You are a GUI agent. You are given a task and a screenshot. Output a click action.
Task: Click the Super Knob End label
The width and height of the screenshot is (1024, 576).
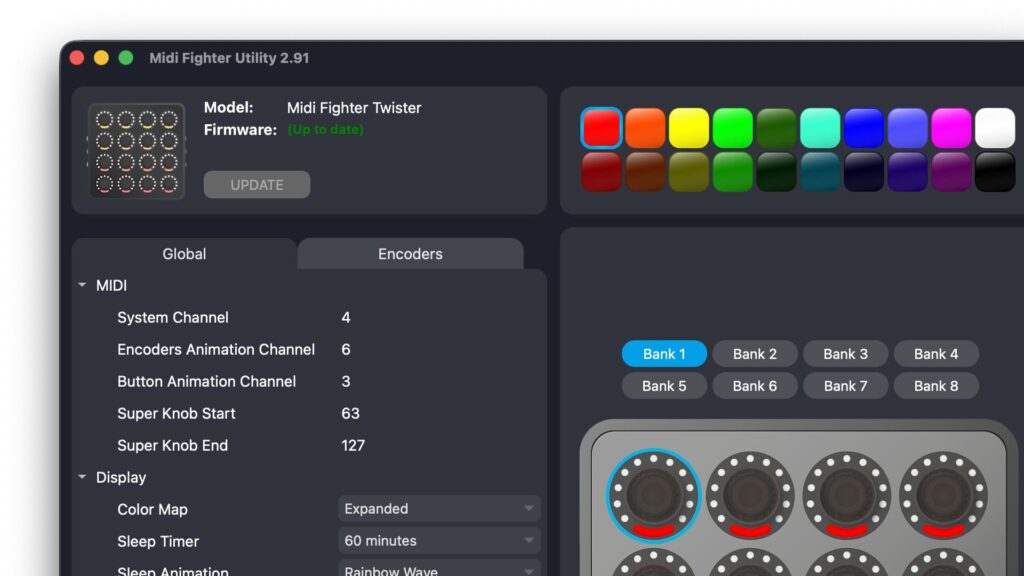(172, 445)
